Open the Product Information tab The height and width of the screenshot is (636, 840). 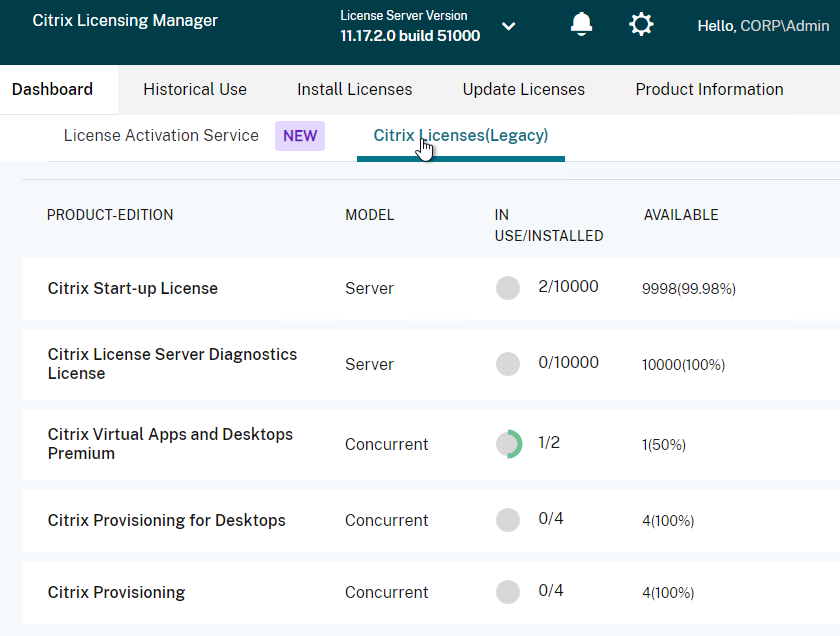[x=709, y=89]
